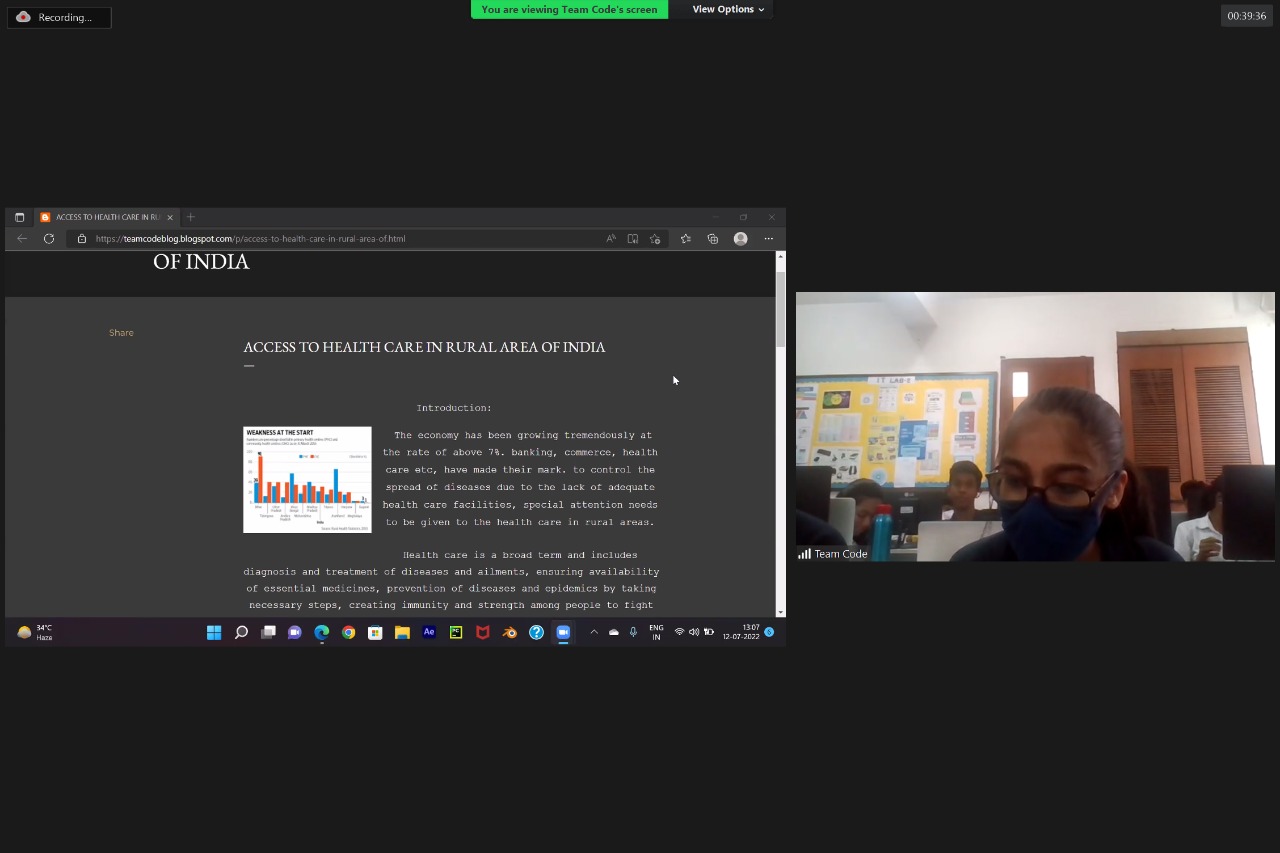Click the Share link on the blog

[121, 333]
